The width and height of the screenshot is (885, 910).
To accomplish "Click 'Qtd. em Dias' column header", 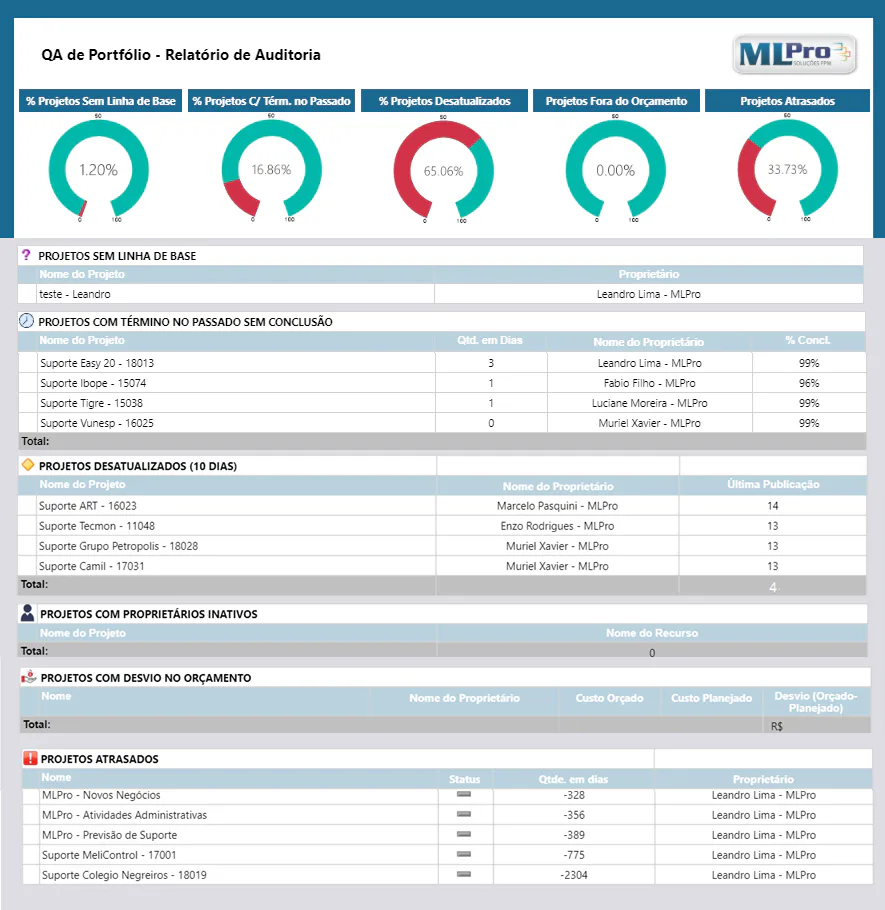I will click(x=490, y=340).
